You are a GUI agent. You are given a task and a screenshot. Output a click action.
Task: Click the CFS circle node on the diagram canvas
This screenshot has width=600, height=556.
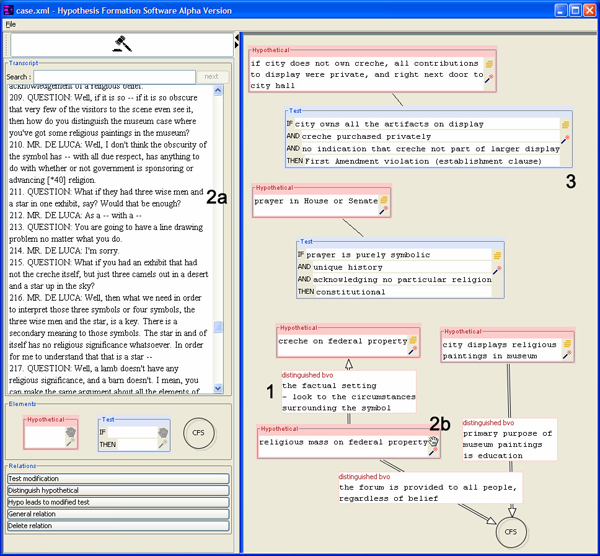tap(511, 532)
